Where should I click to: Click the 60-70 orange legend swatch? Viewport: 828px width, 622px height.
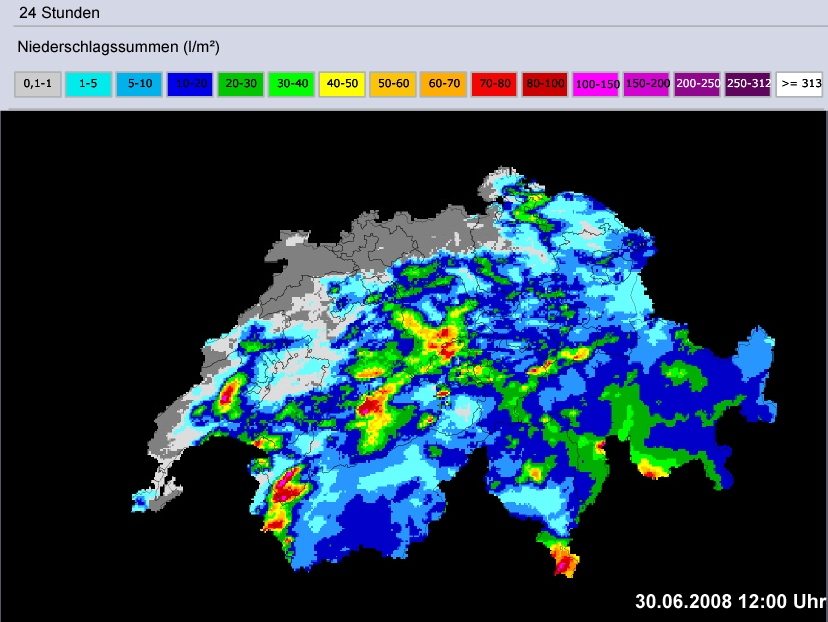coord(444,84)
